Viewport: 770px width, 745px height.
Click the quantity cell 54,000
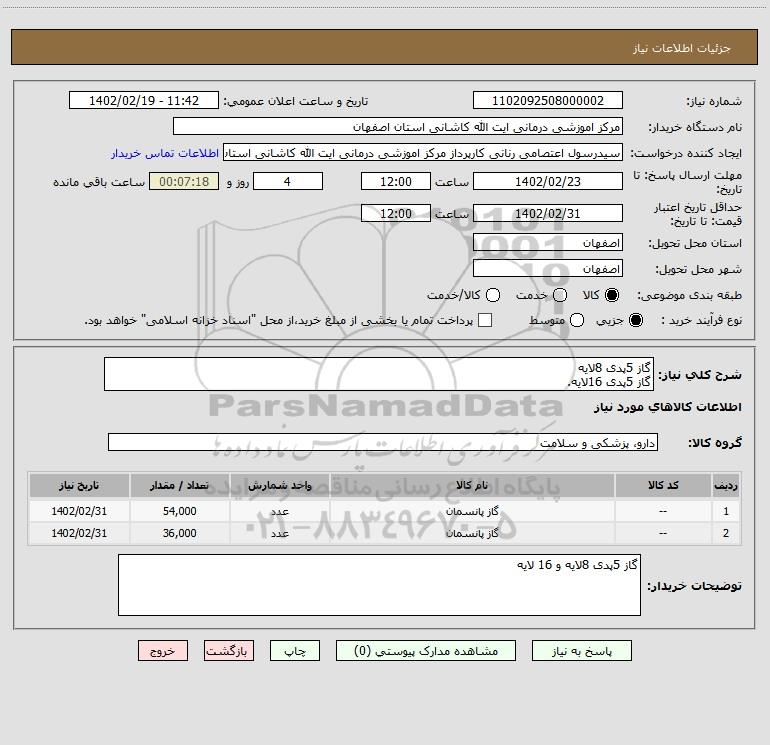(x=179, y=511)
